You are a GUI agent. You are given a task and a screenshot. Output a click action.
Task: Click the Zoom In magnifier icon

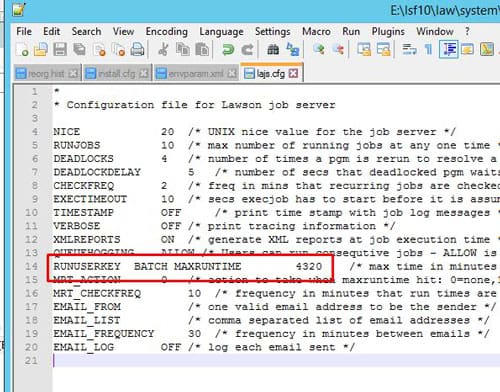[319, 50]
